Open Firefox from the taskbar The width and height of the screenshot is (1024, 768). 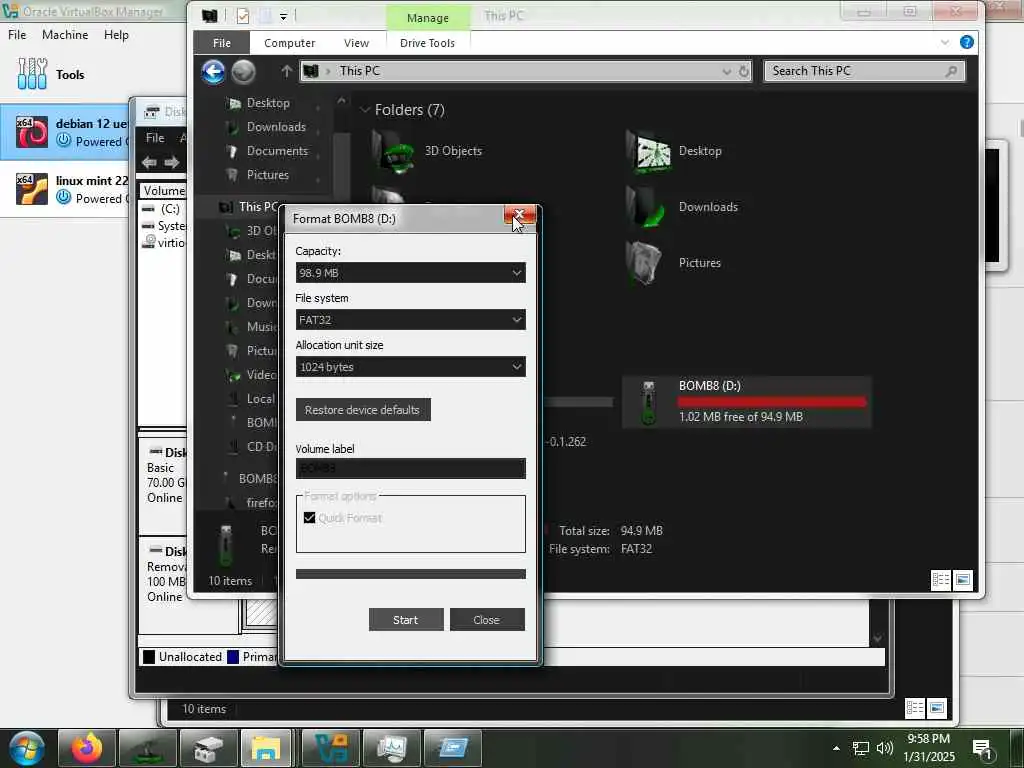click(87, 748)
